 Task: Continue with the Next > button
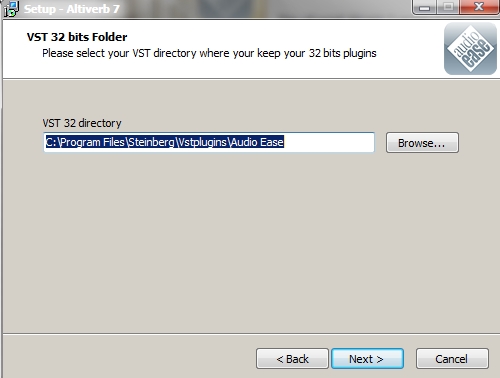click(367, 359)
